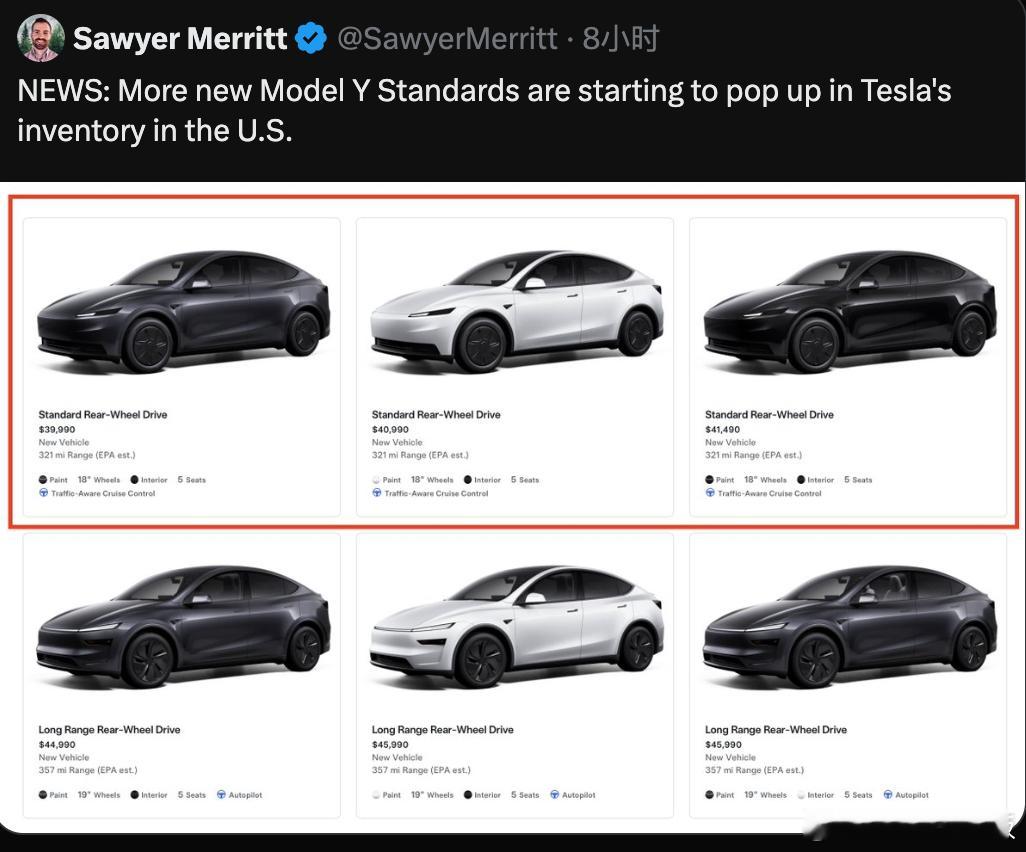Click the blue verified badge
1026x852 pixels.
311,39
